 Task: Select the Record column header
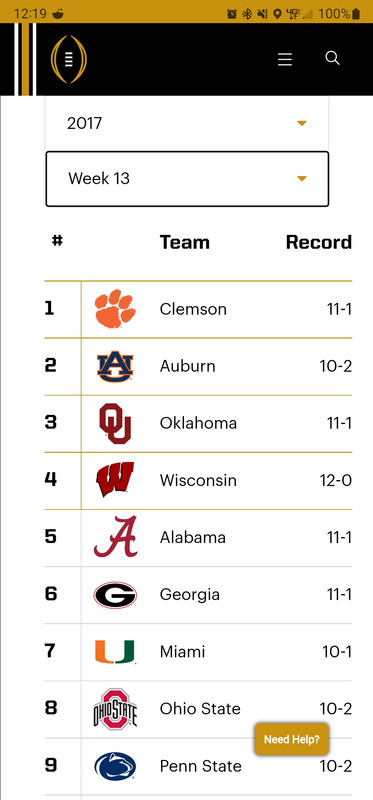pyautogui.click(x=319, y=242)
